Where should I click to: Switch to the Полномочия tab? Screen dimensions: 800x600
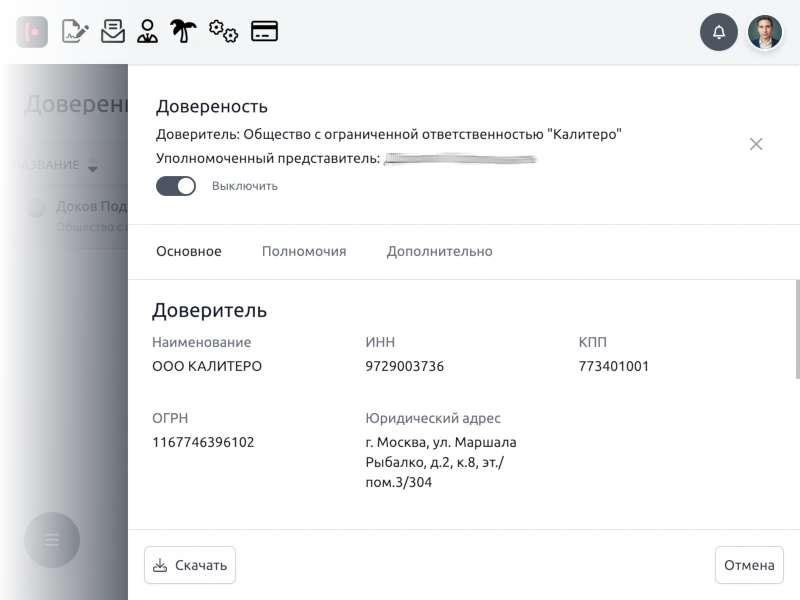(x=304, y=251)
